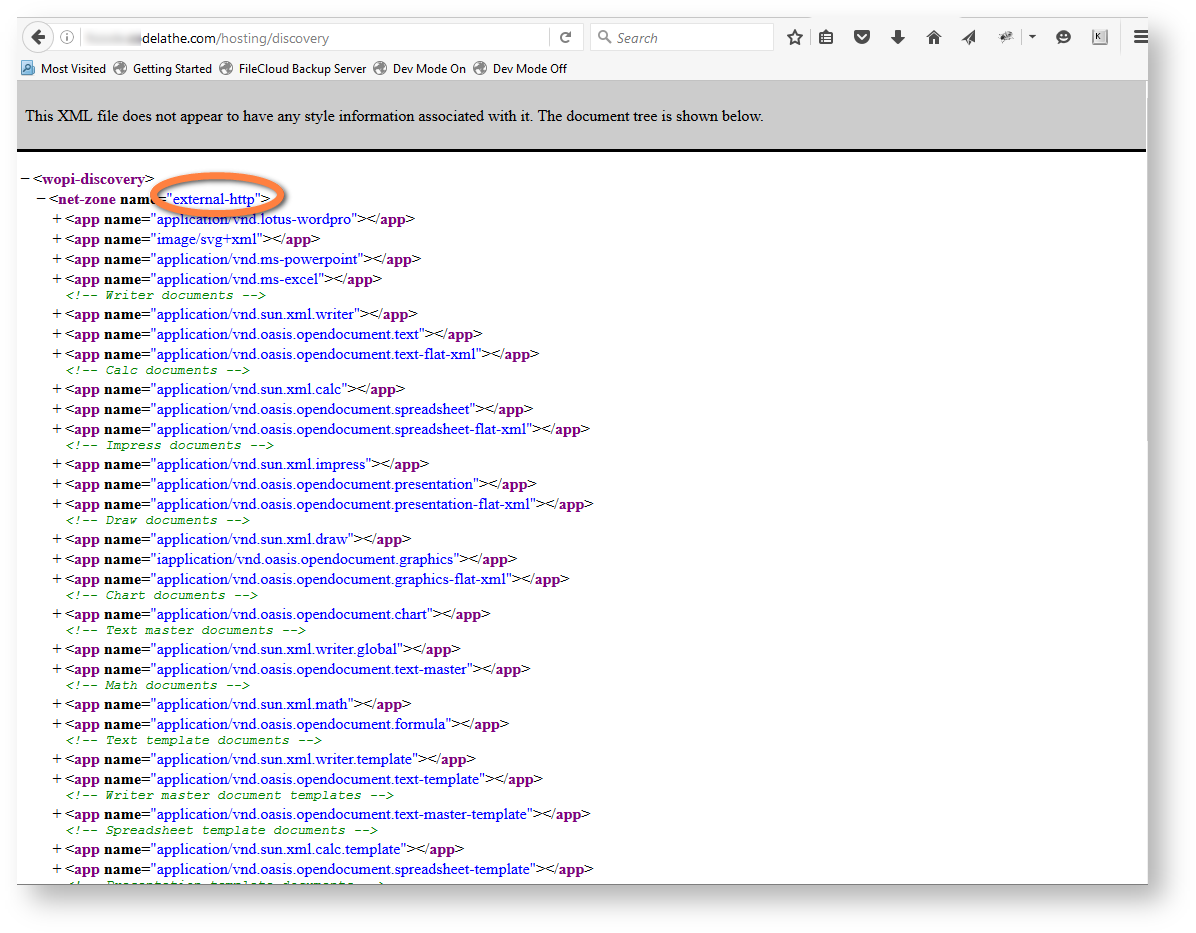The height and width of the screenshot is (933, 1196).
Task: Open the FileCloud Backup Server bookmark
Action: coord(293,69)
